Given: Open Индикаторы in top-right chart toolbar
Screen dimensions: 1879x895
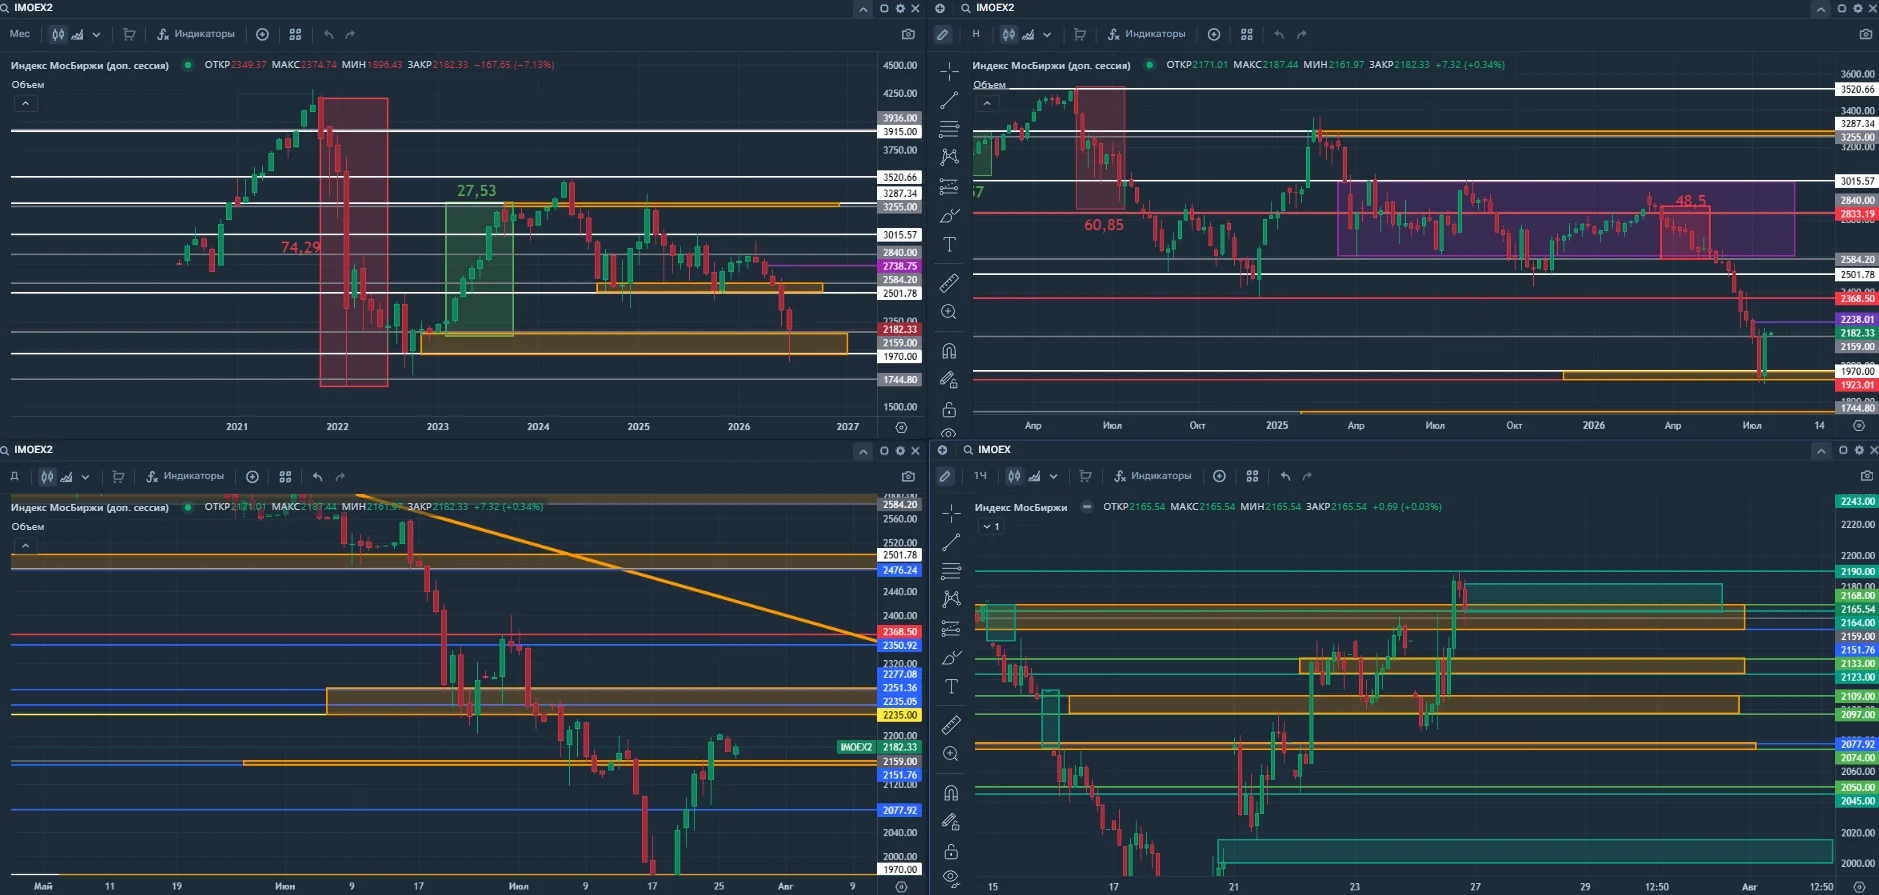Looking at the screenshot, I should click(1147, 34).
